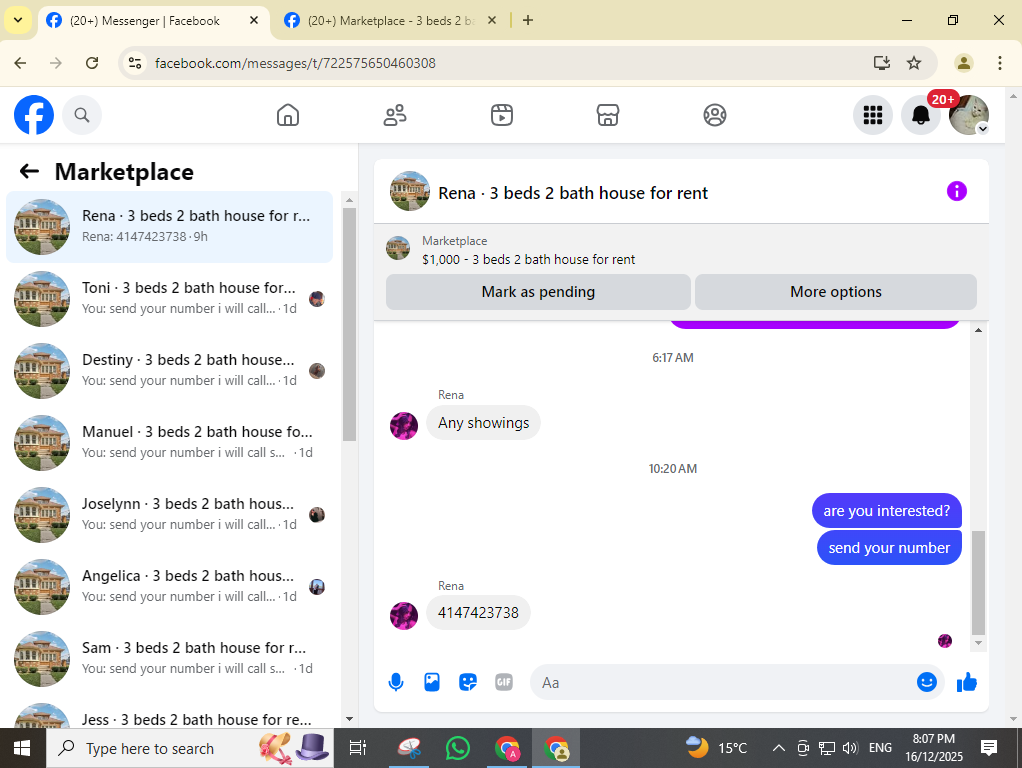The height and width of the screenshot is (768, 1022).
Task: Click the 'are you interested?' message bubble
Action: (x=886, y=511)
